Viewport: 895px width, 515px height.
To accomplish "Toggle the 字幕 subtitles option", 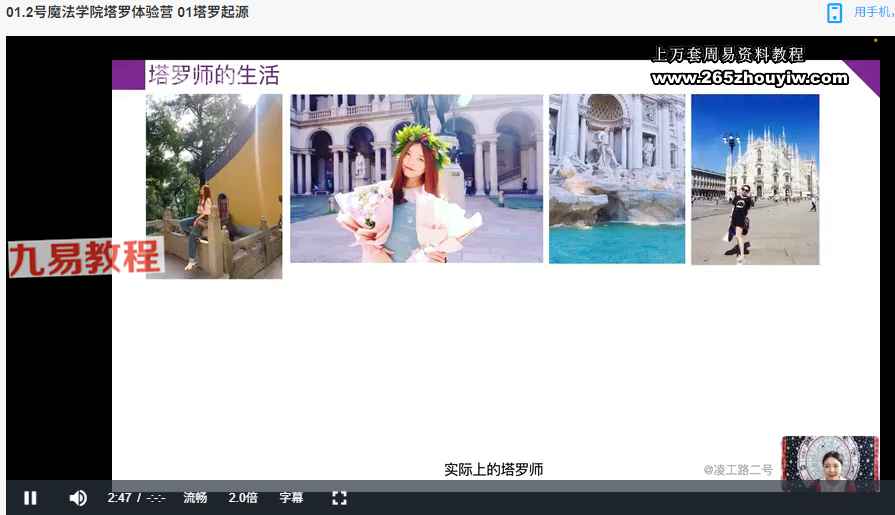I will click(x=291, y=498).
